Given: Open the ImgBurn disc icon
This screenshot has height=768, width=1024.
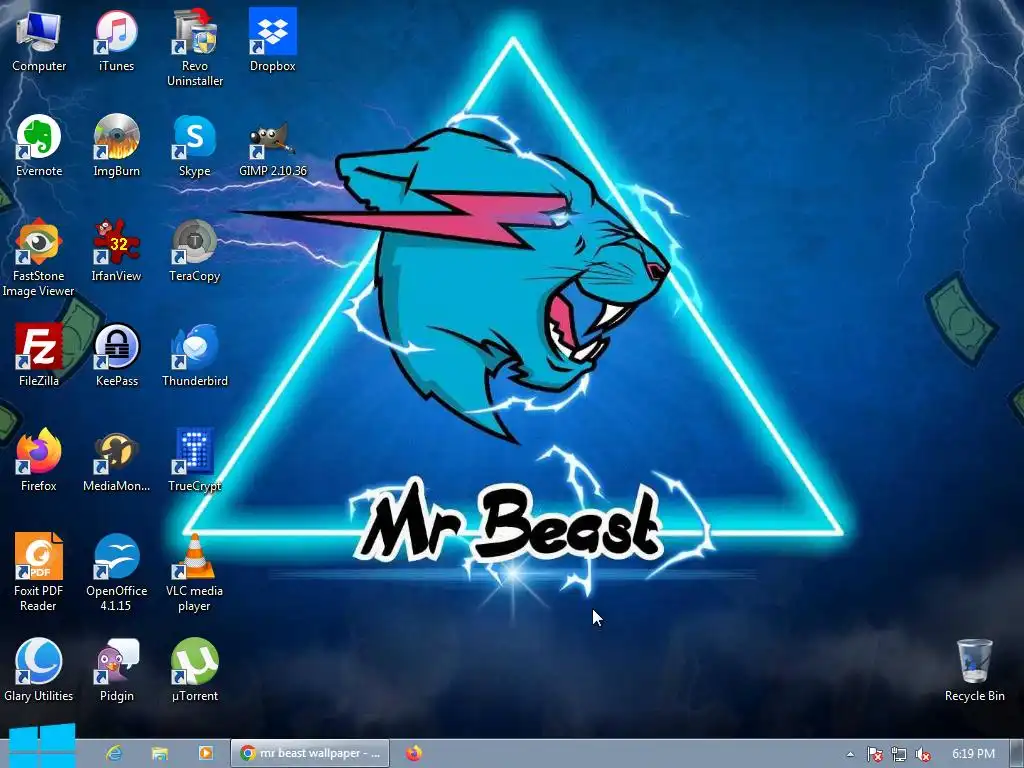Looking at the screenshot, I should (116, 145).
